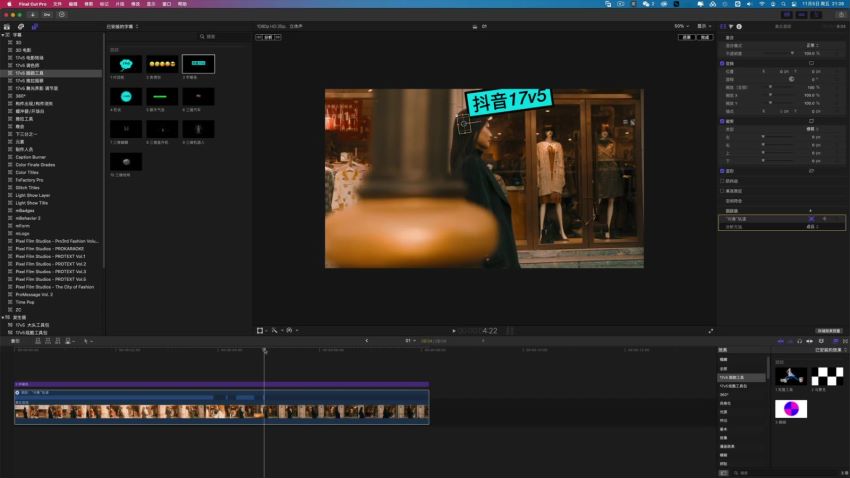Viewport: 850px width, 478px height.
Task: Click the tracker delete X icon
Action: pyautogui.click(x=812, y=219)
